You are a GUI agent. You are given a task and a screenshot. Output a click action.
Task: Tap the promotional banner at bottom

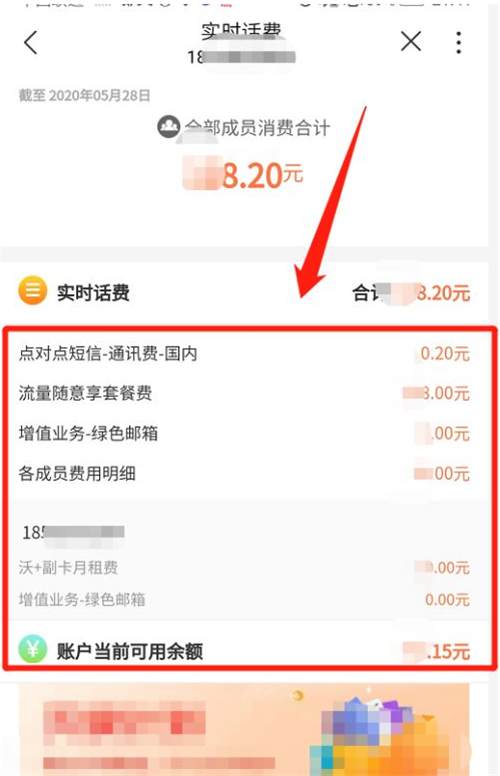coord(244,729)
